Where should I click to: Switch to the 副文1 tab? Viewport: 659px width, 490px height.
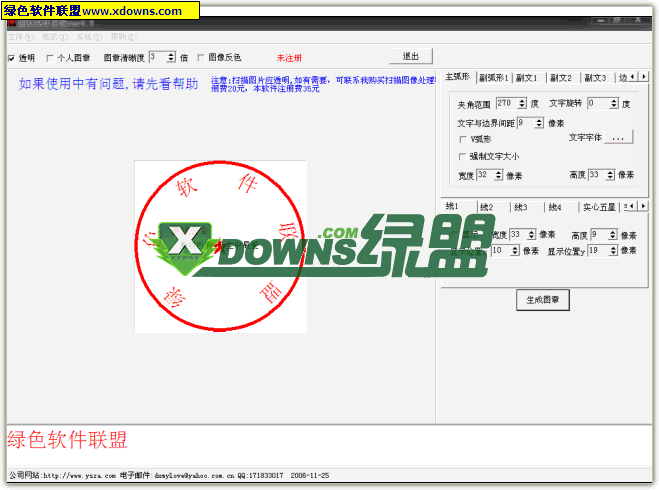click(527, 78)
